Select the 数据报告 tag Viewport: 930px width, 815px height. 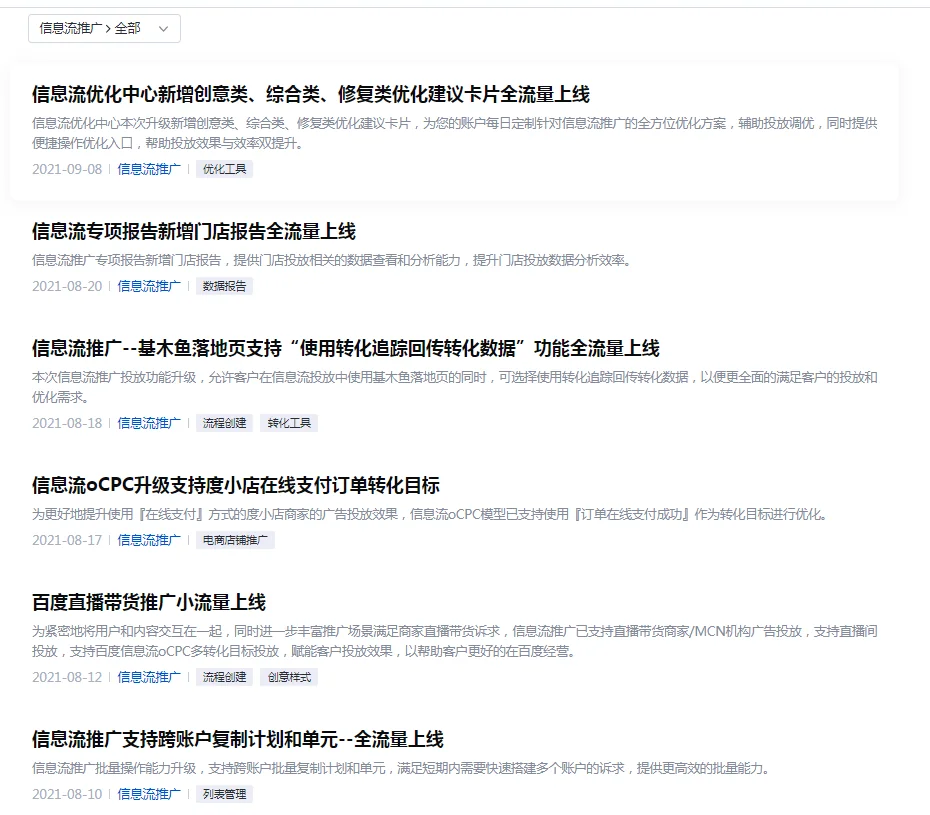224,286
